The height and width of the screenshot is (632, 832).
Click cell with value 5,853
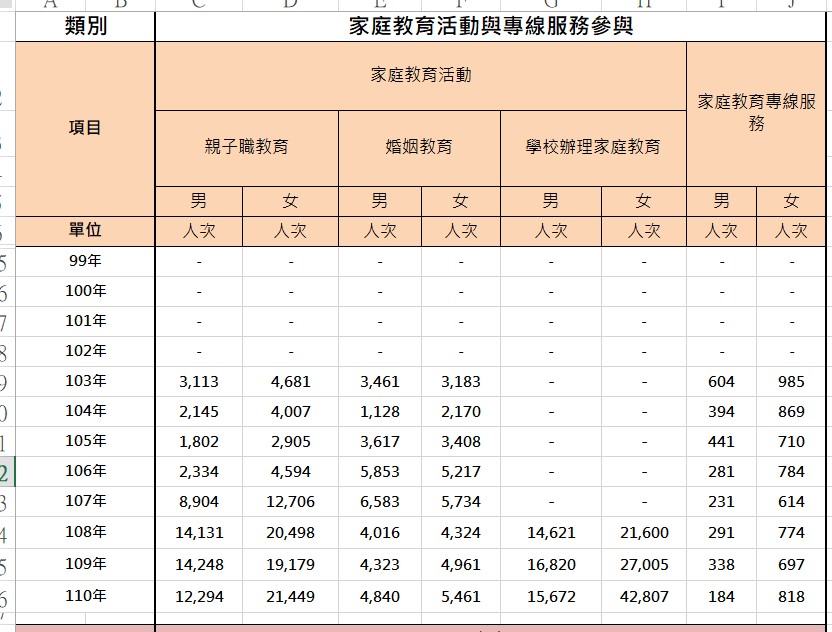tap(380, 471)
